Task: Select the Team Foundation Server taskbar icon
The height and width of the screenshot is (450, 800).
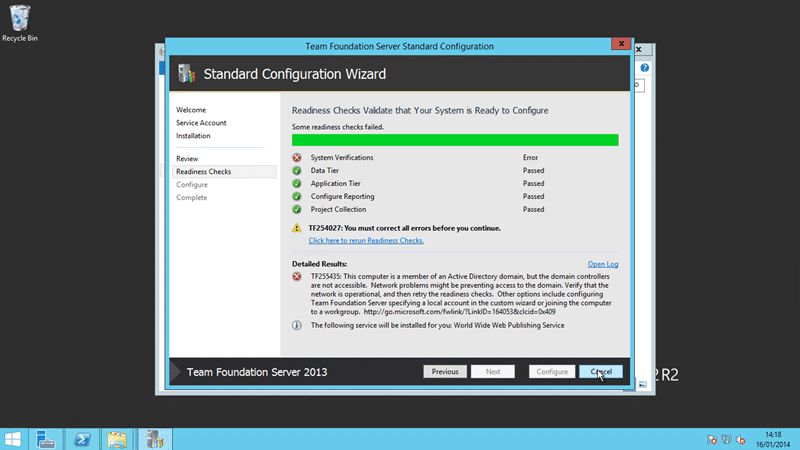Action: point(155,439)
